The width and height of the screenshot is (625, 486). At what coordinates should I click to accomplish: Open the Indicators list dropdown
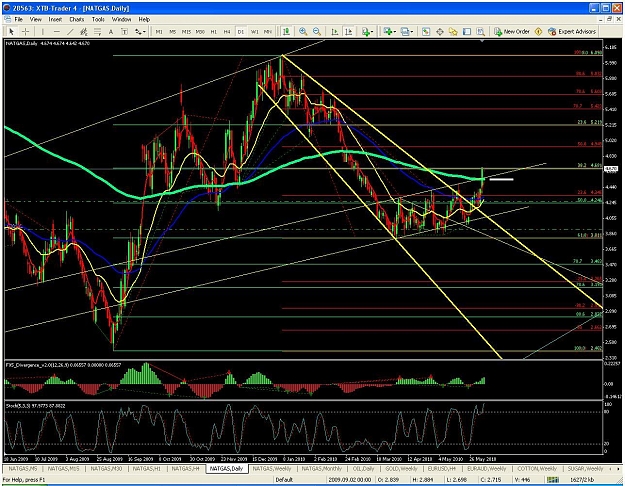coord(368,31)
